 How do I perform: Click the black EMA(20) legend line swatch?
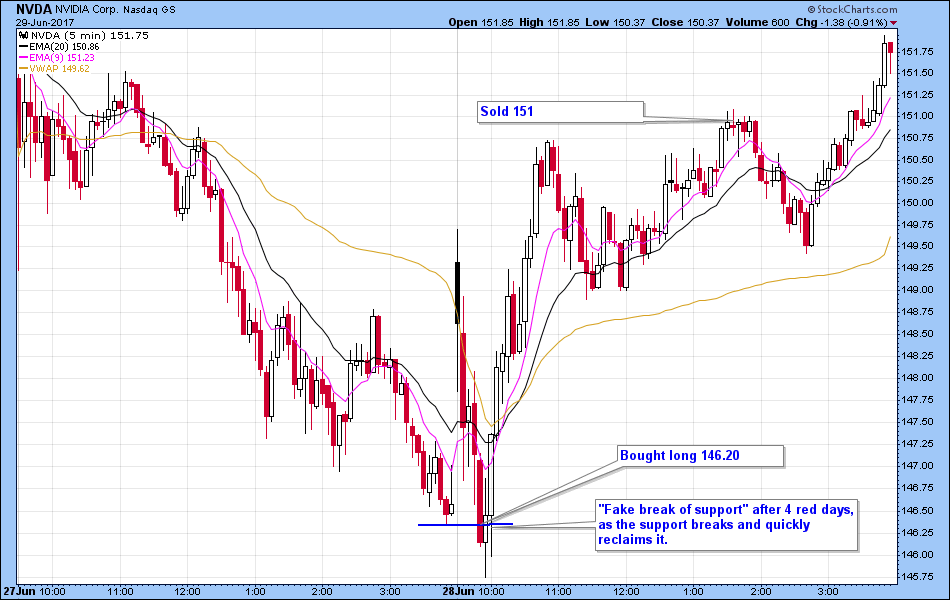(24, 47)
